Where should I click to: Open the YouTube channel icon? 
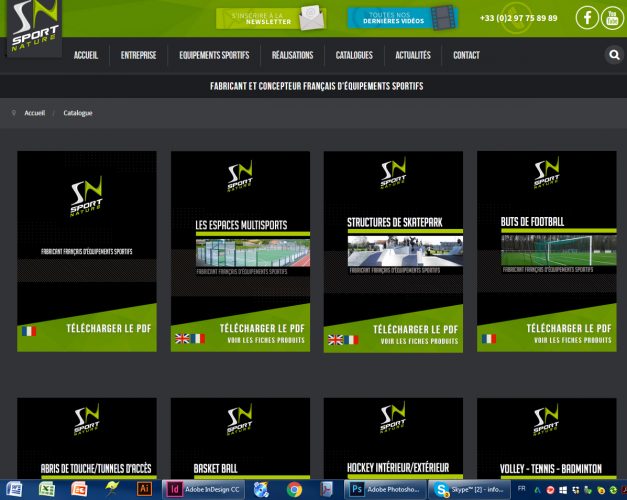coord(612,18)
